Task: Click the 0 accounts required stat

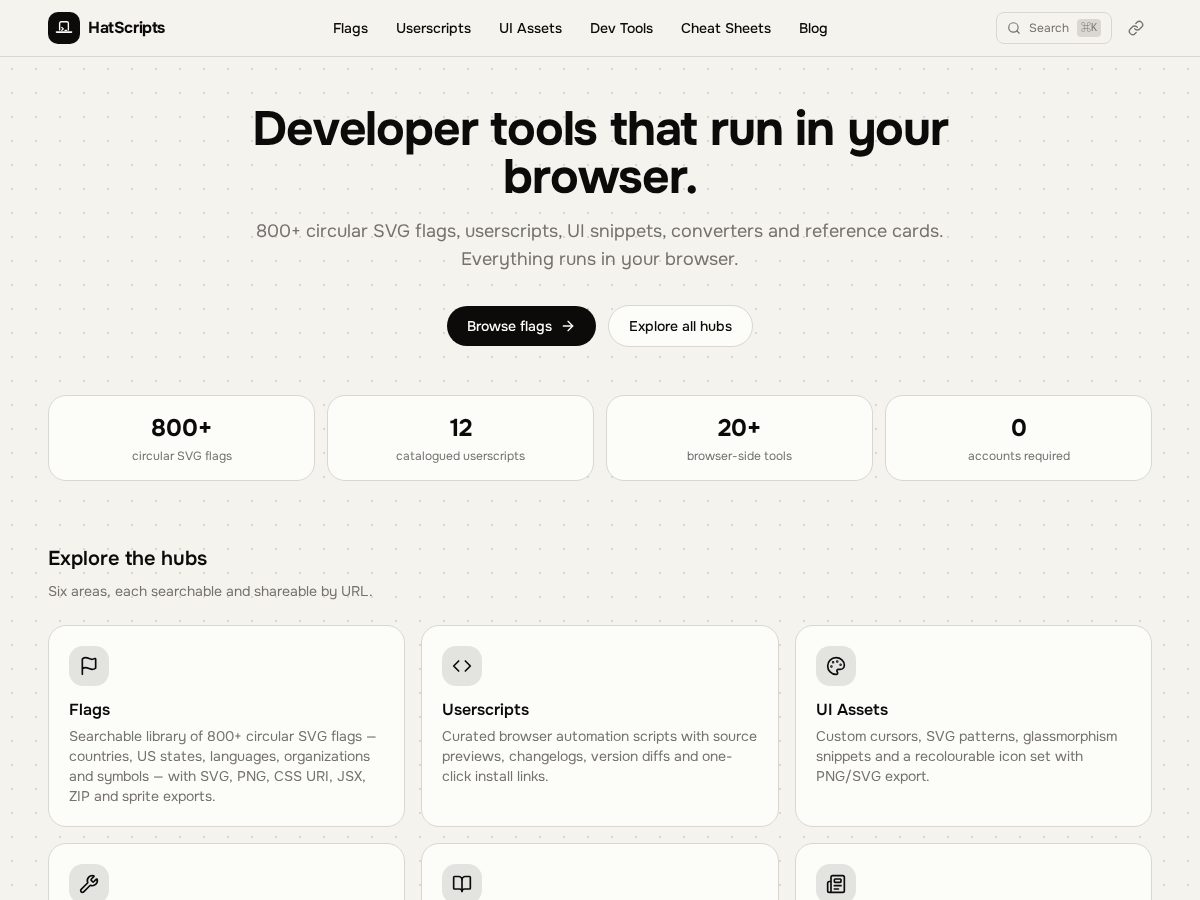Action: [x=1018, y=438]
